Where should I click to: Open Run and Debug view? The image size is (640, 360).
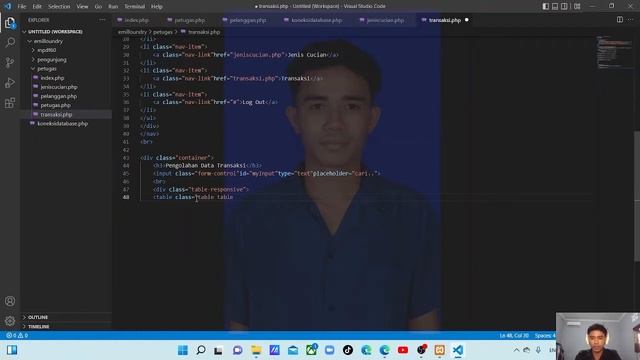tap(10, 82)
